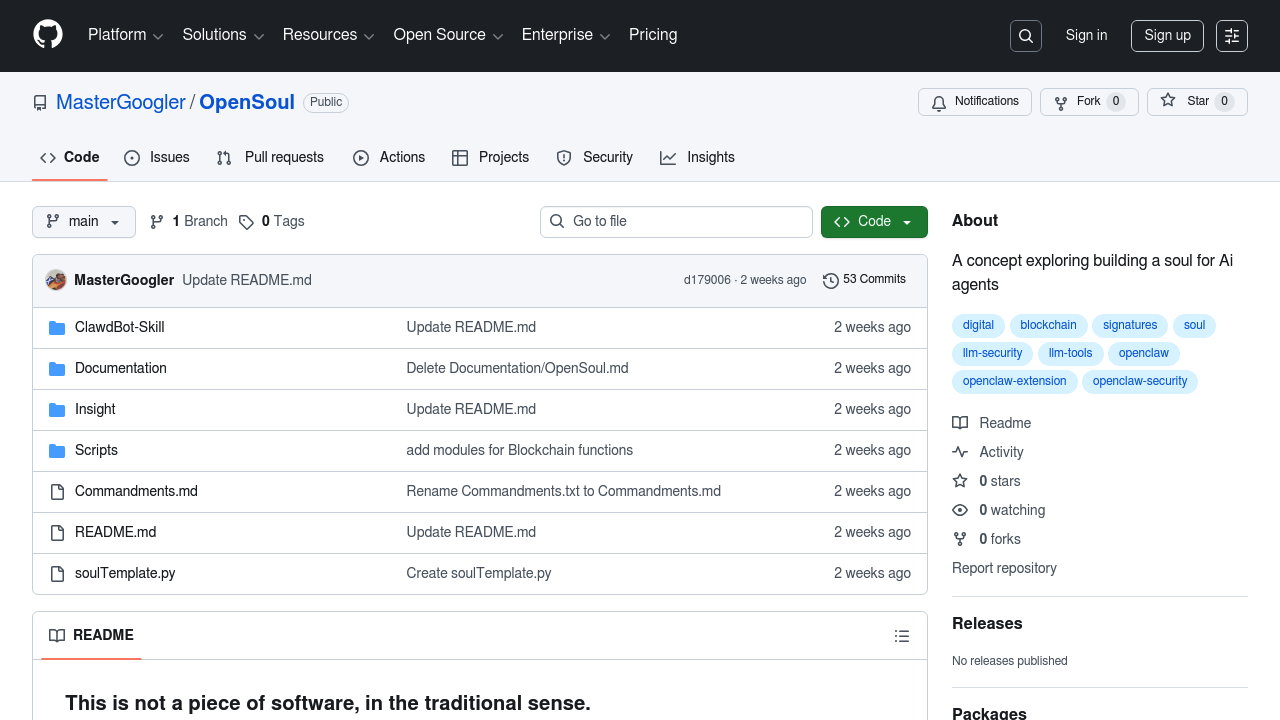The width and height of the screenshot is (1280, 720).
Task: Click the MasterGoogler avatar thumbnail
Action: coord(56,280)
